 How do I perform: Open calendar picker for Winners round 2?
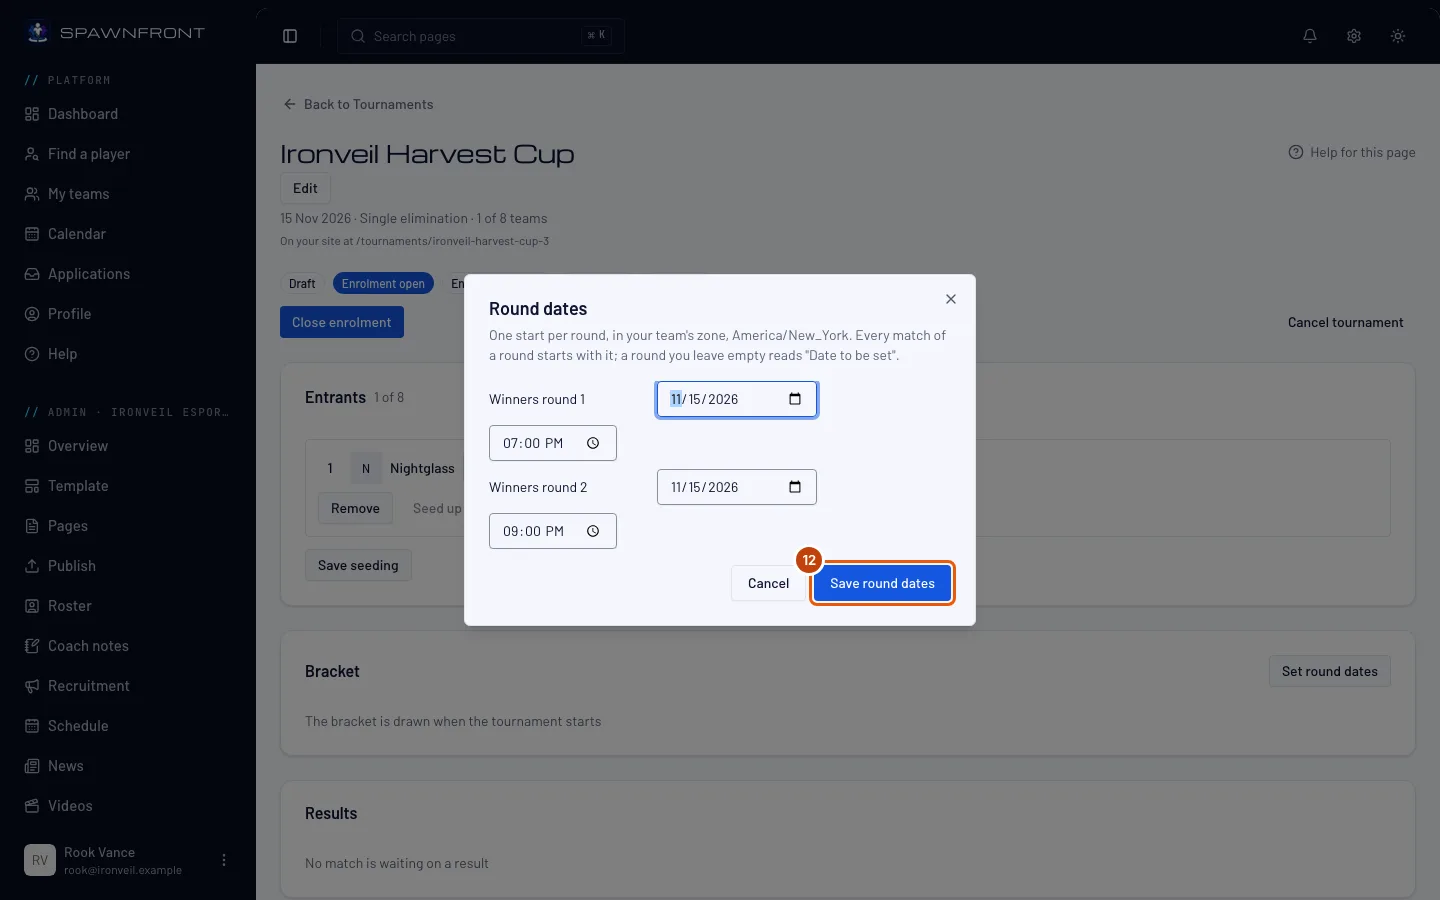795,487
